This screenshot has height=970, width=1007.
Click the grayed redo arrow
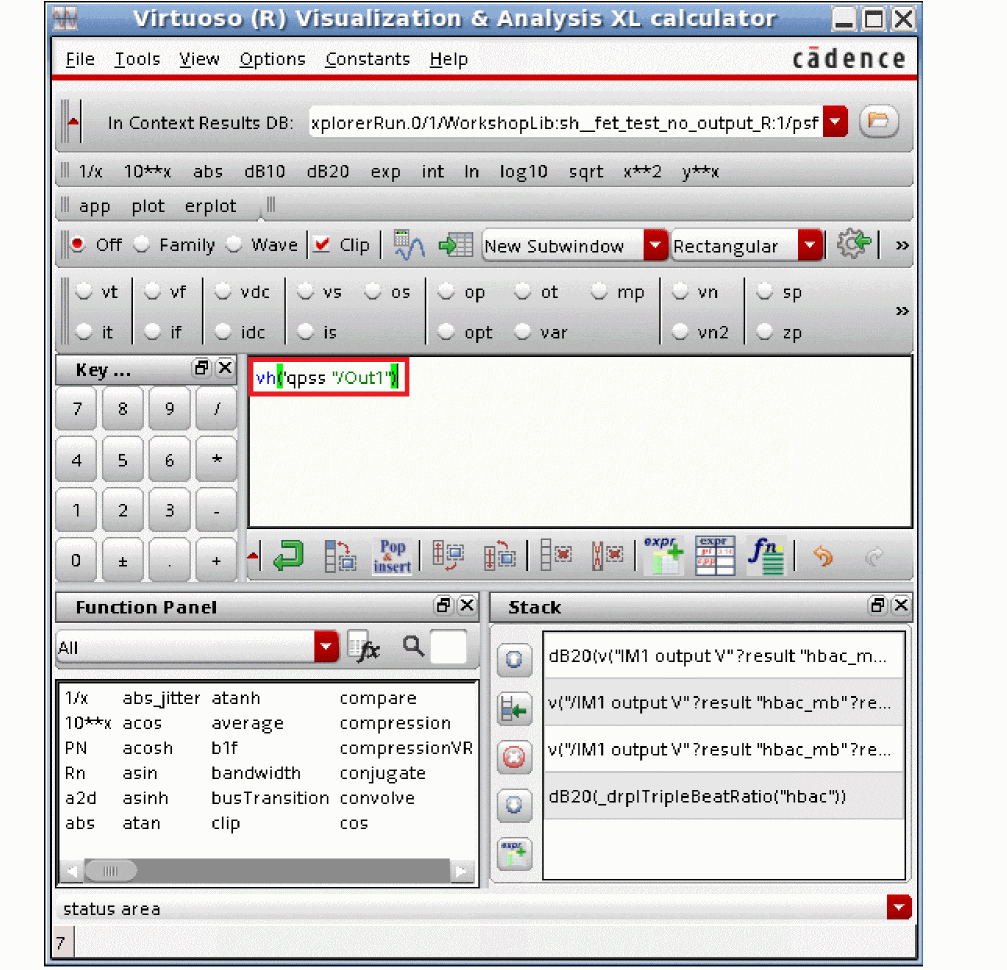click(874, 556)
